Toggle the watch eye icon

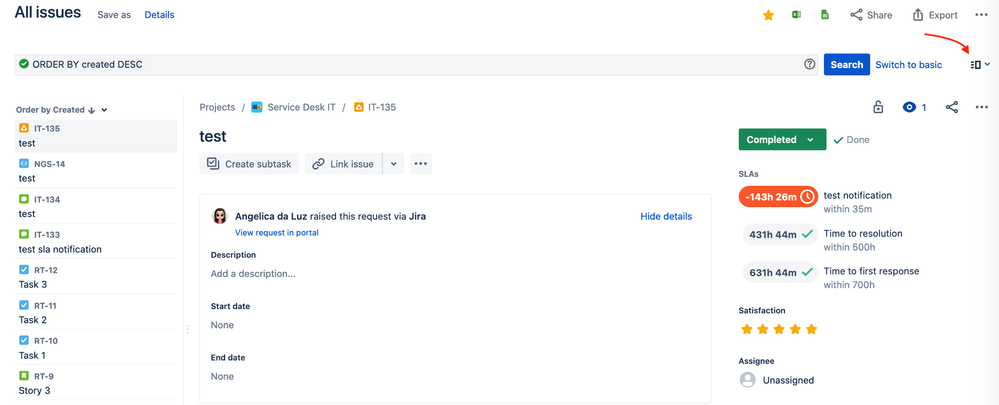(x=909, y=107)
